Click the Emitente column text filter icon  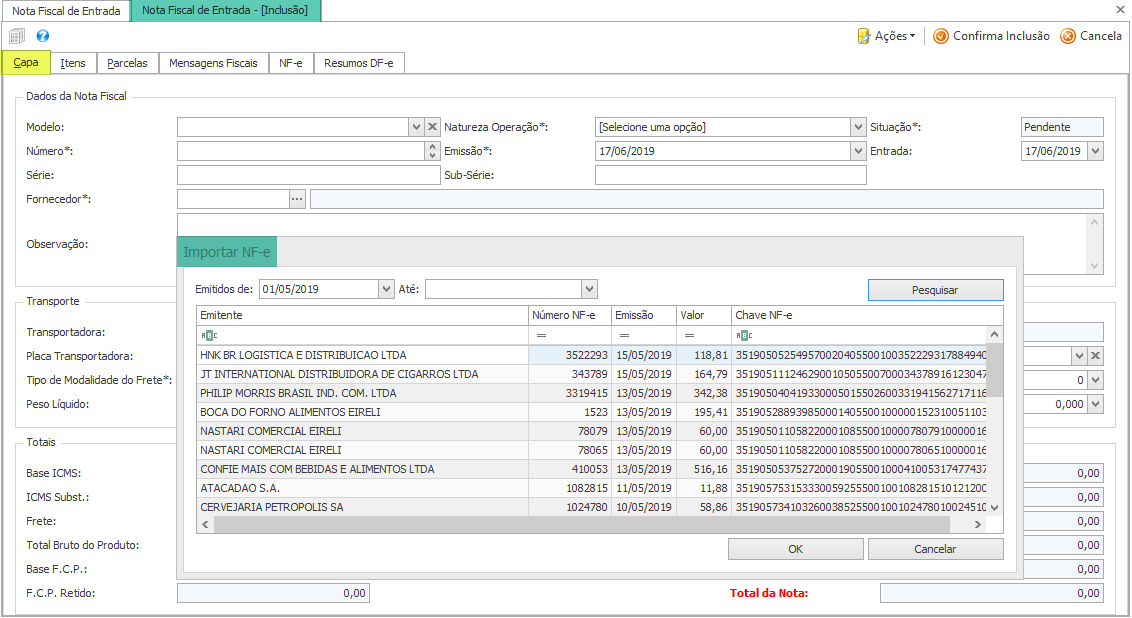click(x=208, y=335)
